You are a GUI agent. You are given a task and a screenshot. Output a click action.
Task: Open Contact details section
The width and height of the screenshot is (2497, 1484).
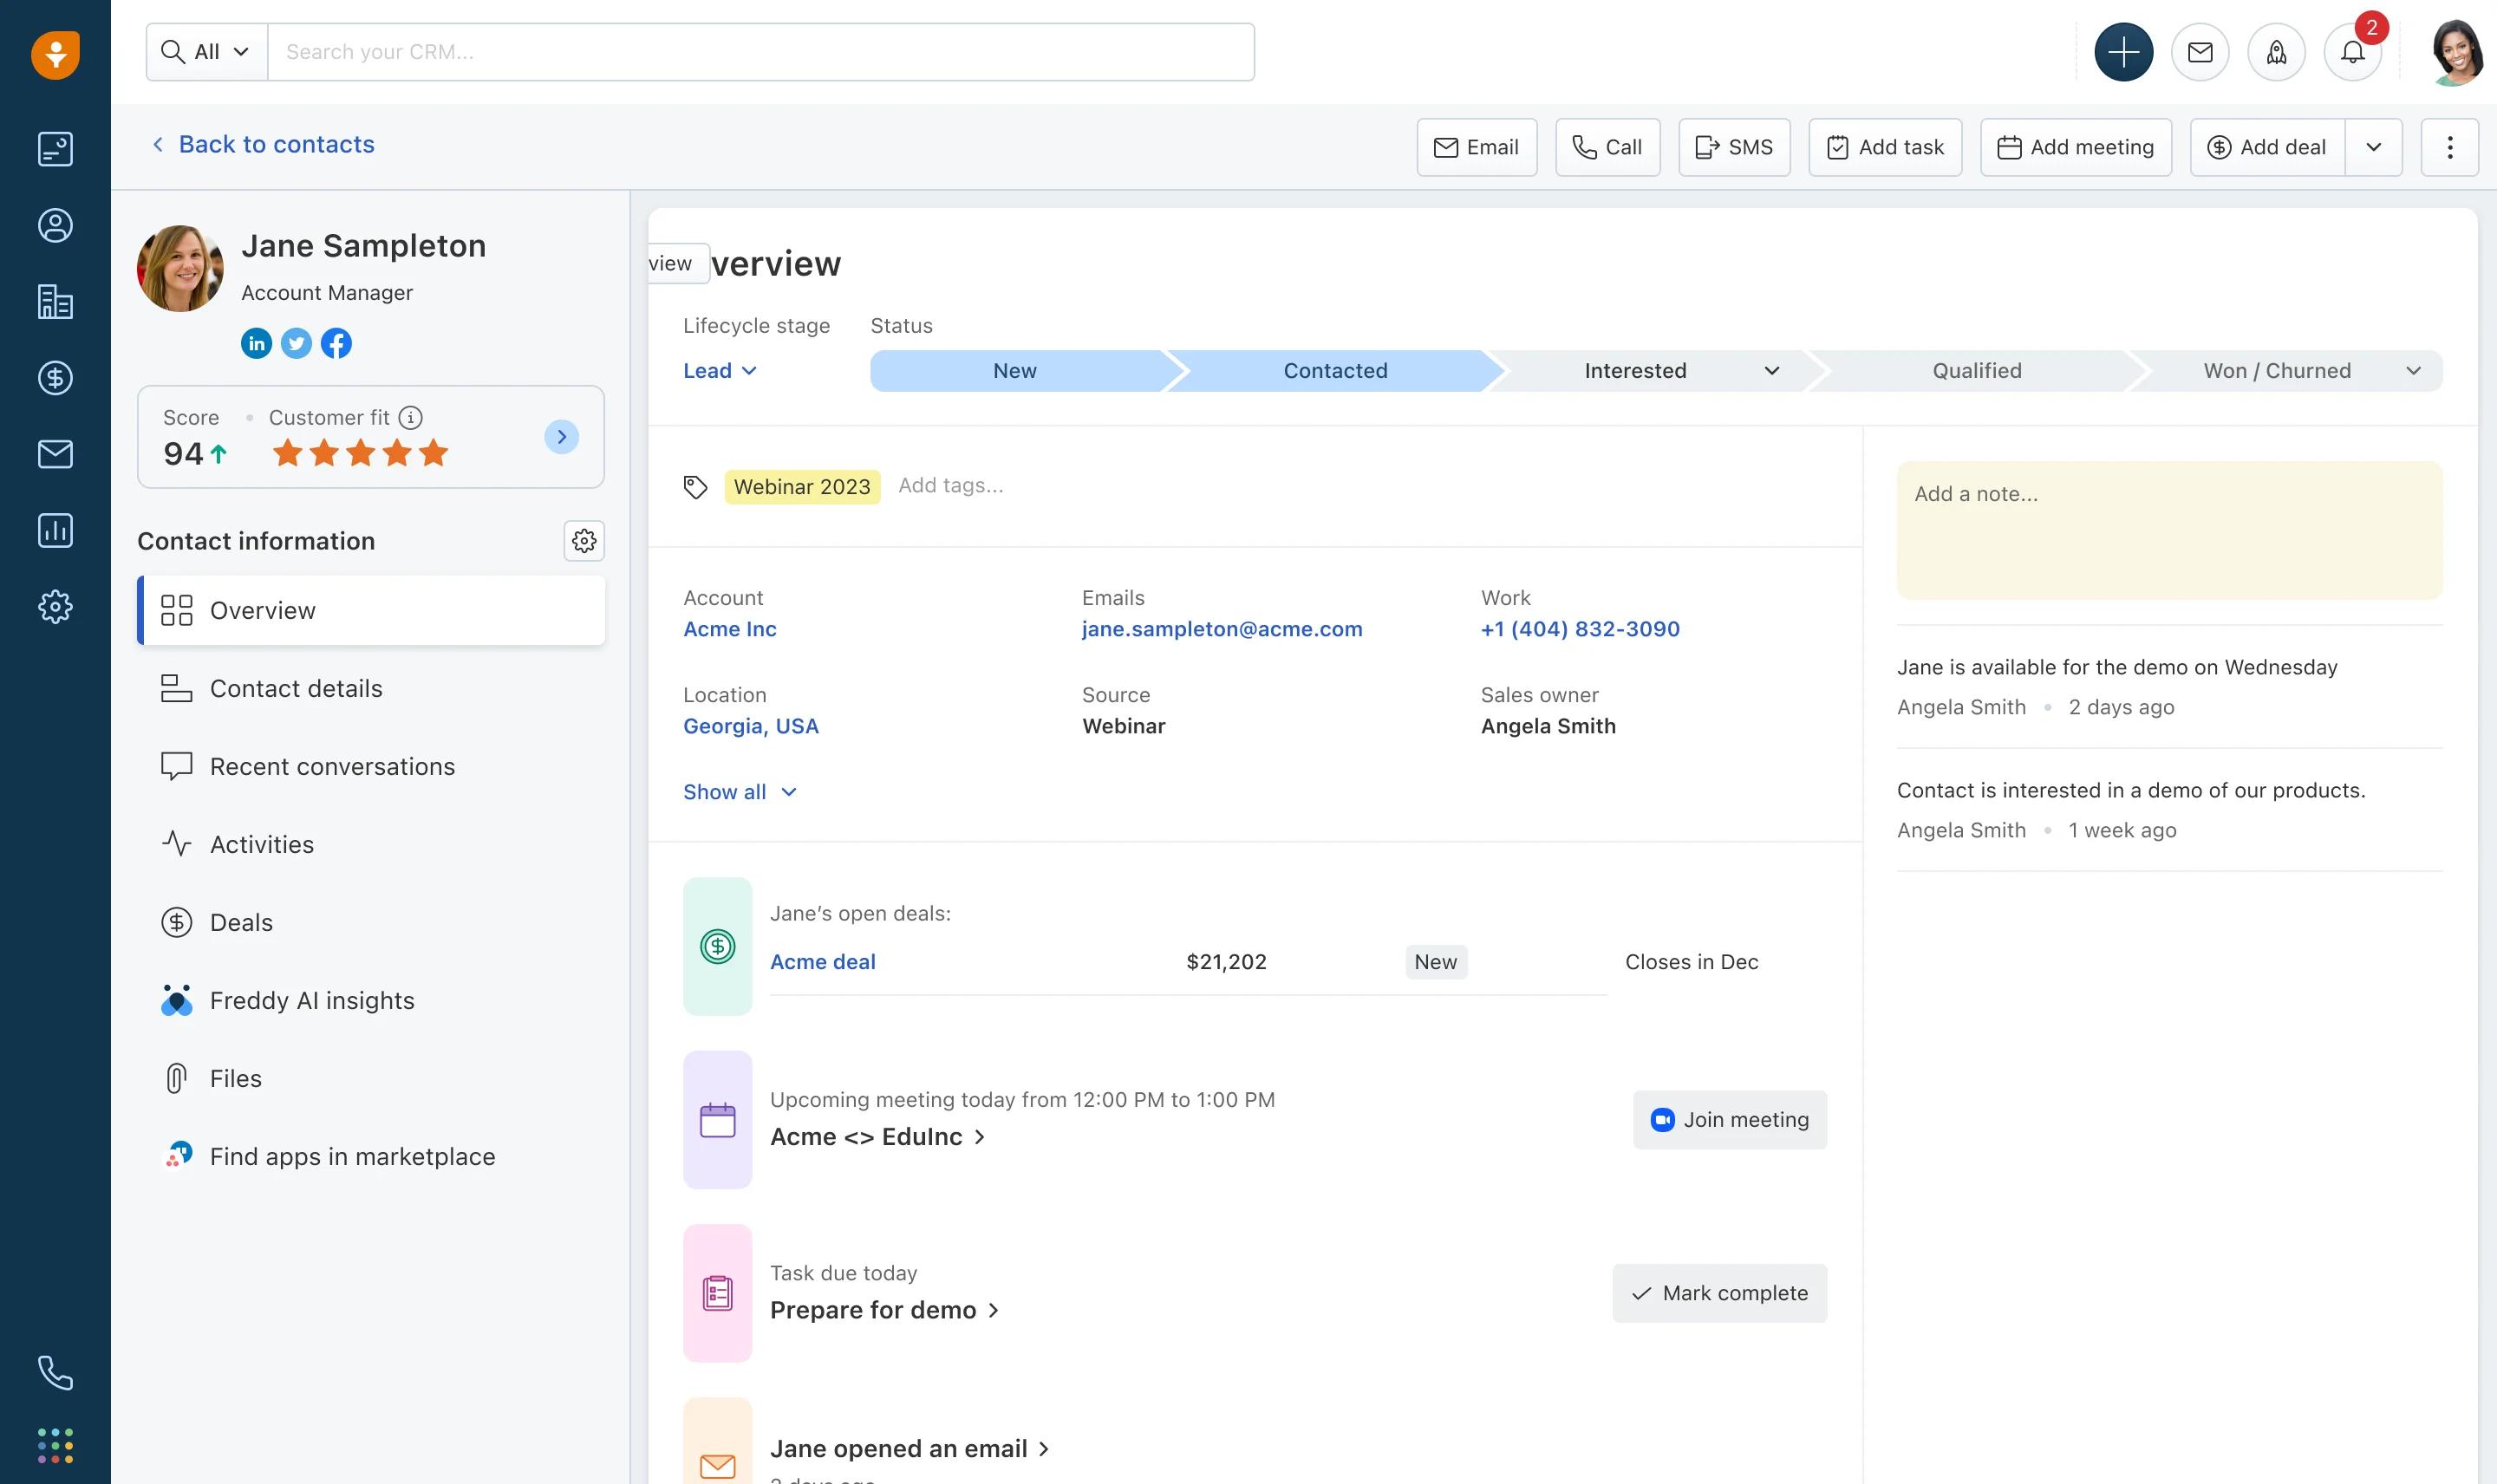pyautogui.click(x=371, y=688)
